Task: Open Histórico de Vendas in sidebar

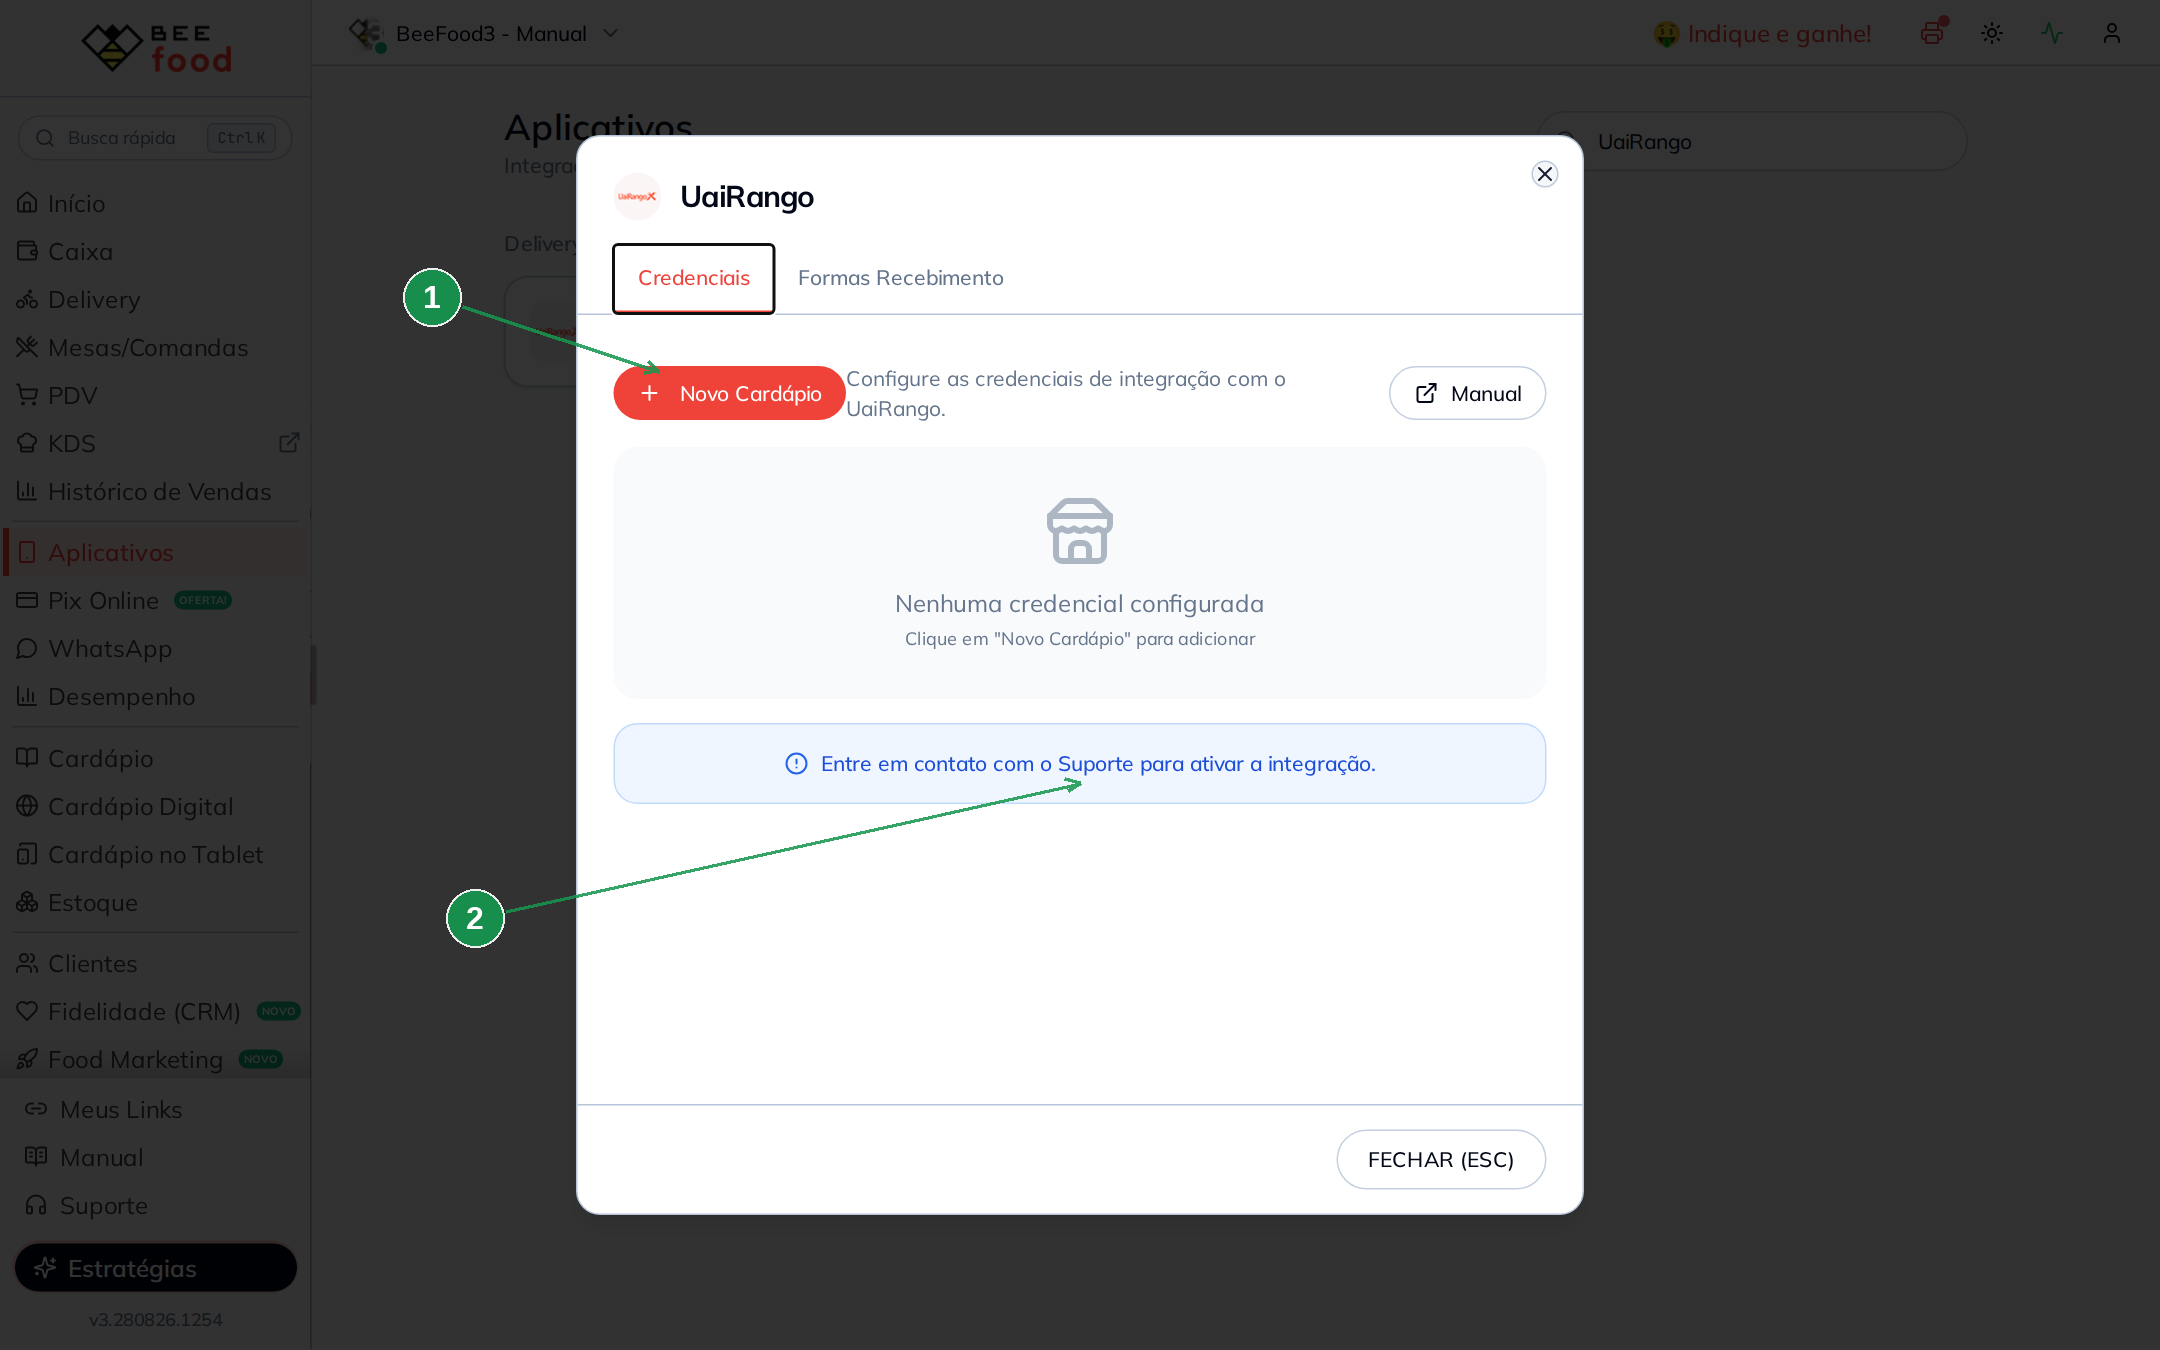Action: point(155,491)
